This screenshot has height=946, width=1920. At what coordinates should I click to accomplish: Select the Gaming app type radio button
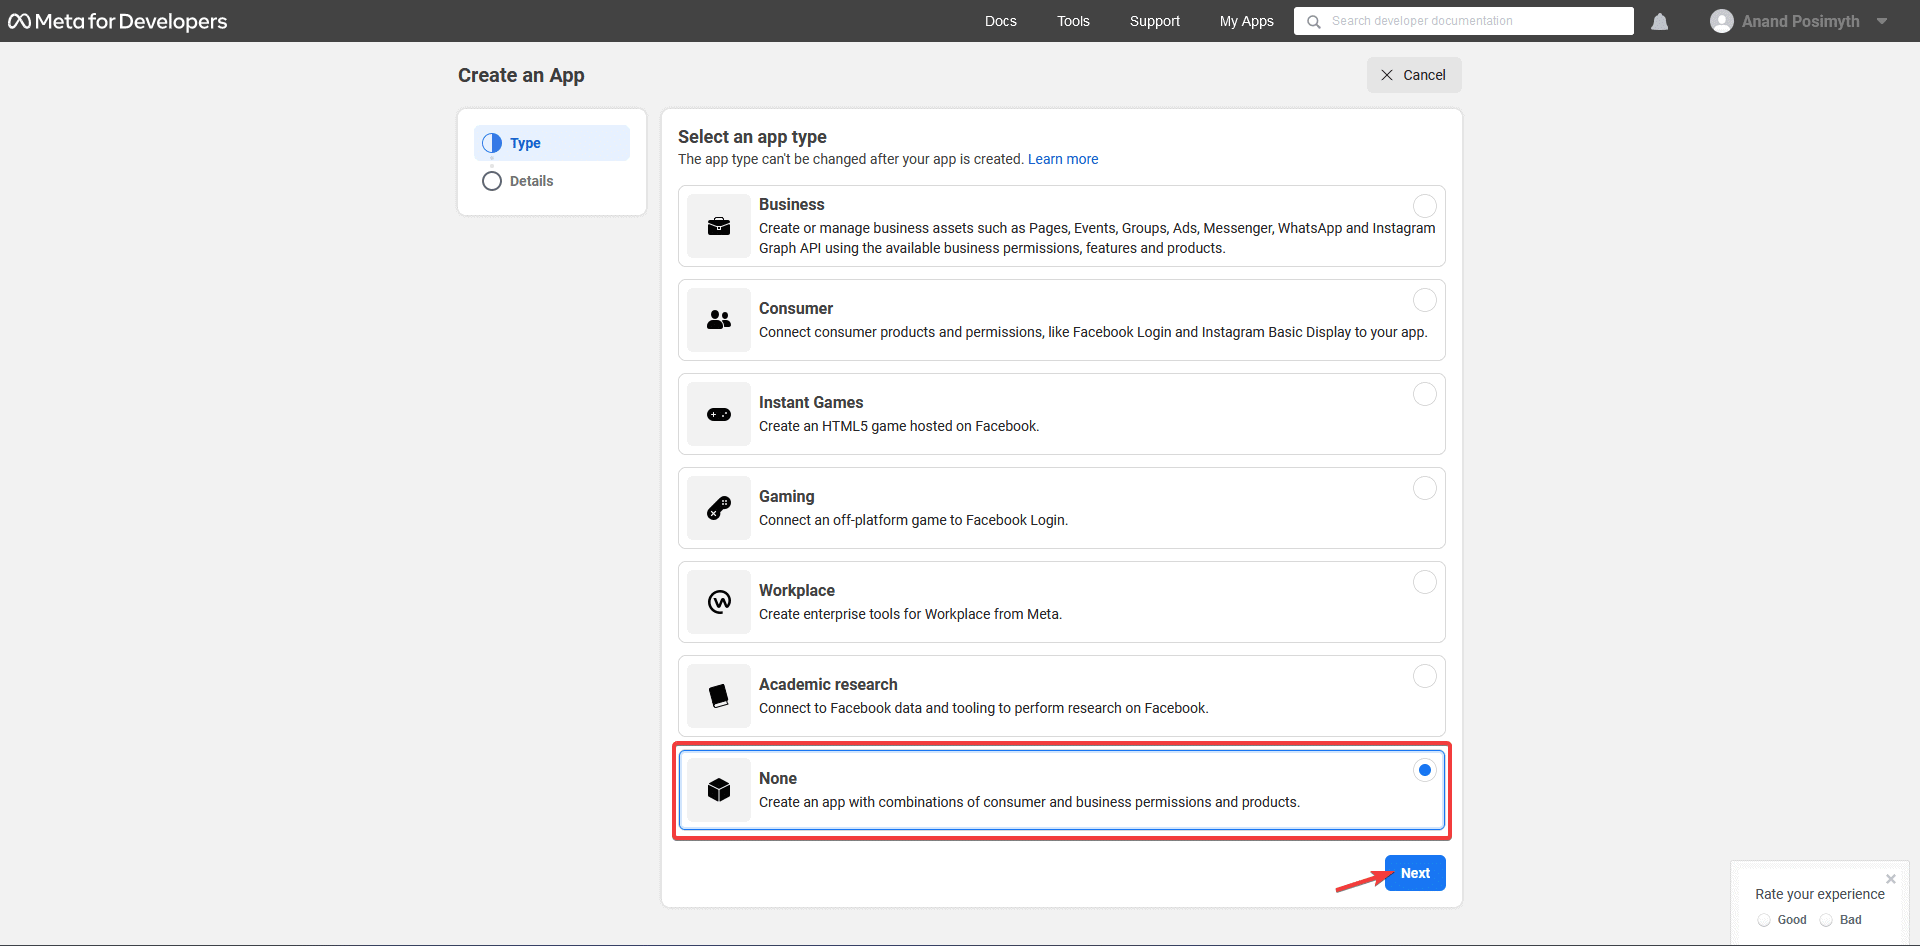click(1424, 488)
